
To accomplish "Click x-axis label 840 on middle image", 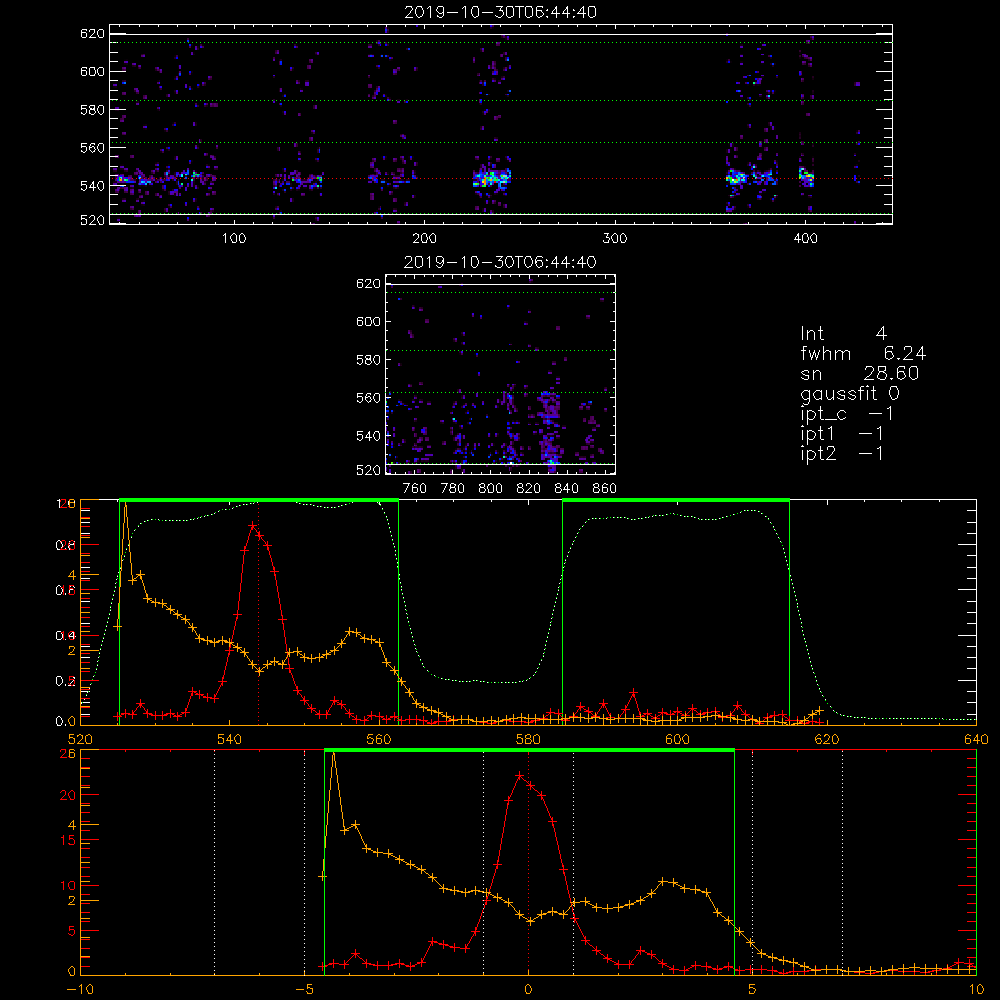I will (566, 489).
